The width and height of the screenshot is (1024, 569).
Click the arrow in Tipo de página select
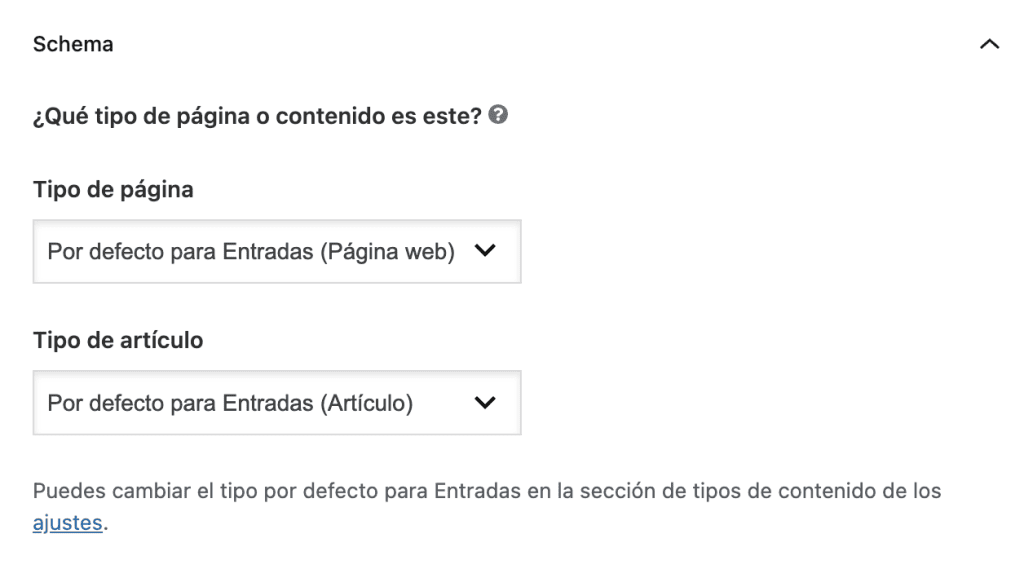[485, 252]
